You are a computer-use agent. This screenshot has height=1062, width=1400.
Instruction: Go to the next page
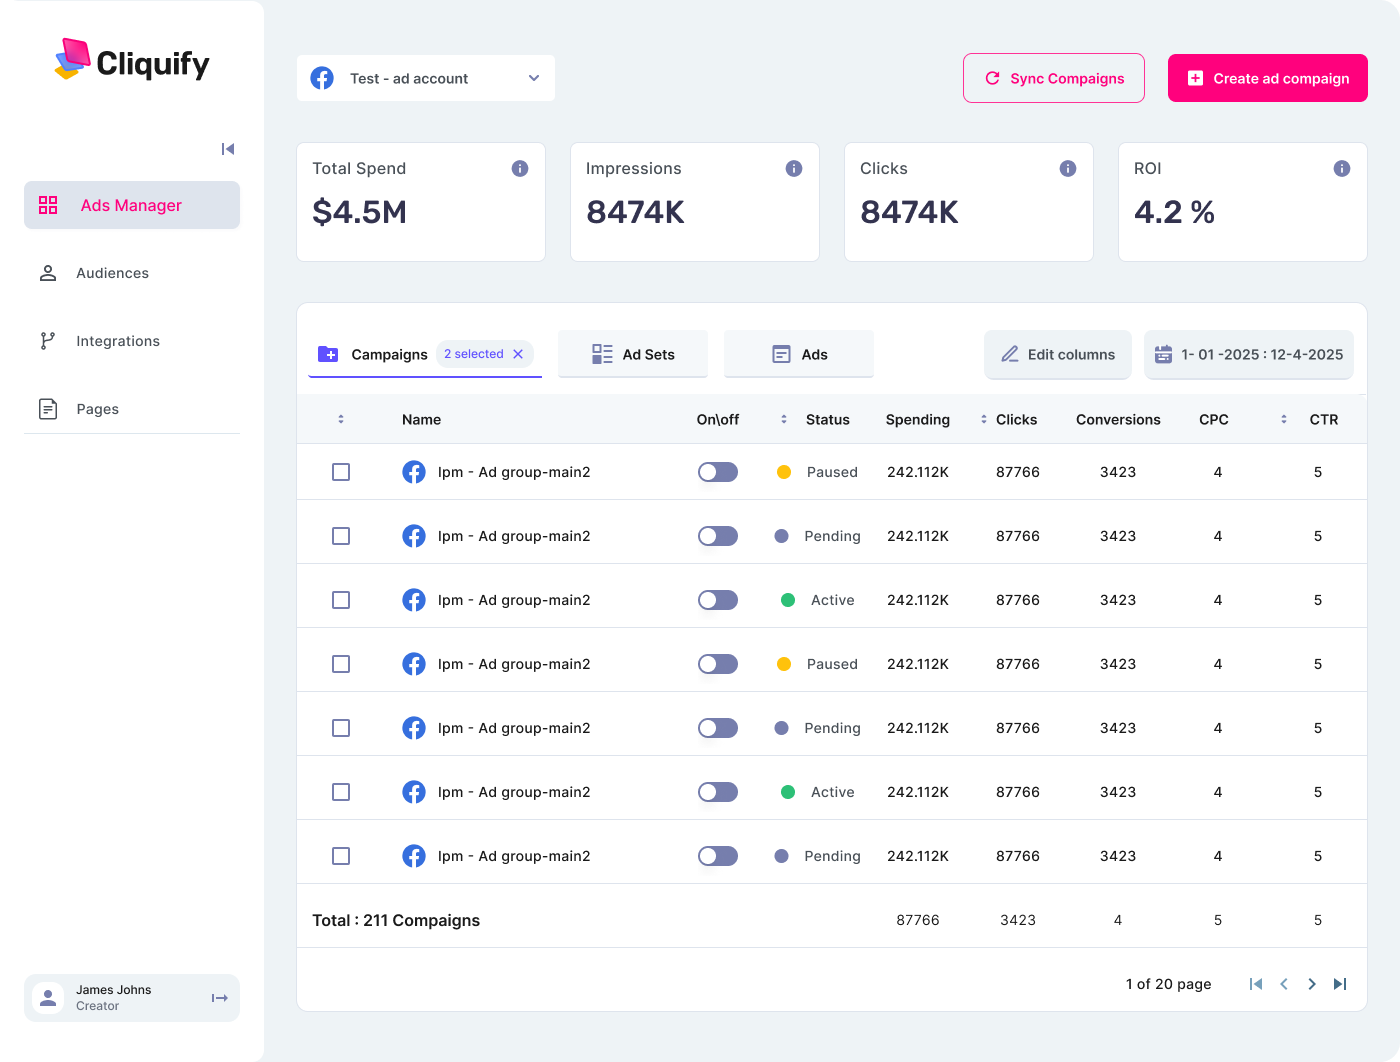click(1312, 984)
